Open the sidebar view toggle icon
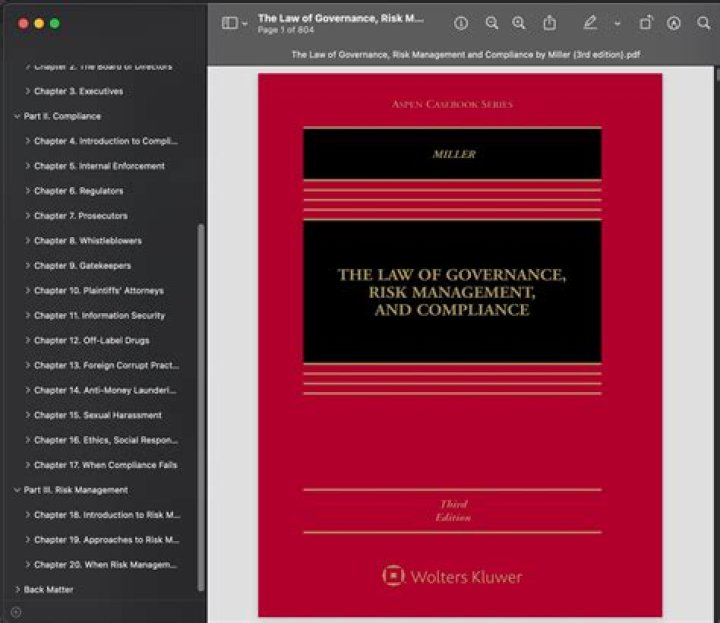The width and height of the screenshot is (720, 623). click(230, 23)
